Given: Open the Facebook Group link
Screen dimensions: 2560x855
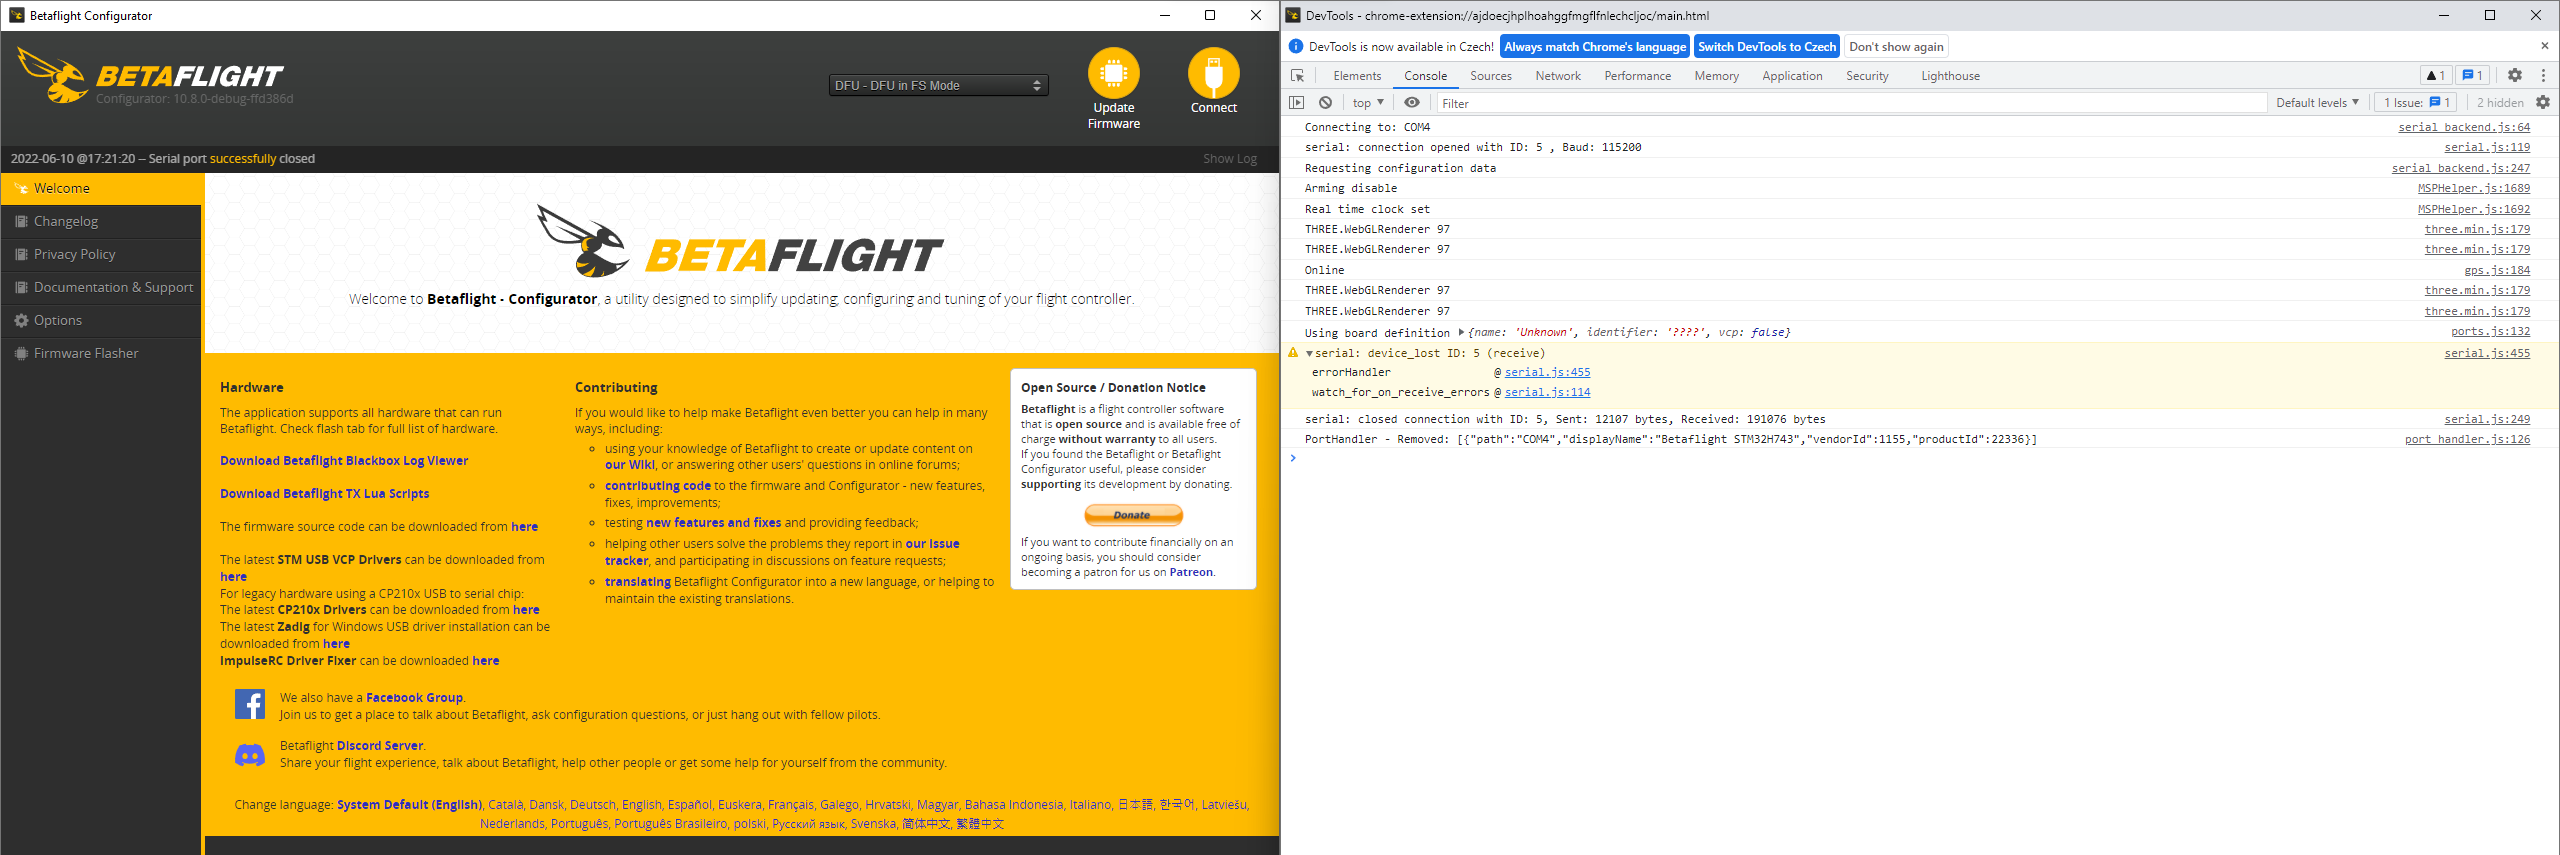Looking at the screenshot, I should (414, 698).
